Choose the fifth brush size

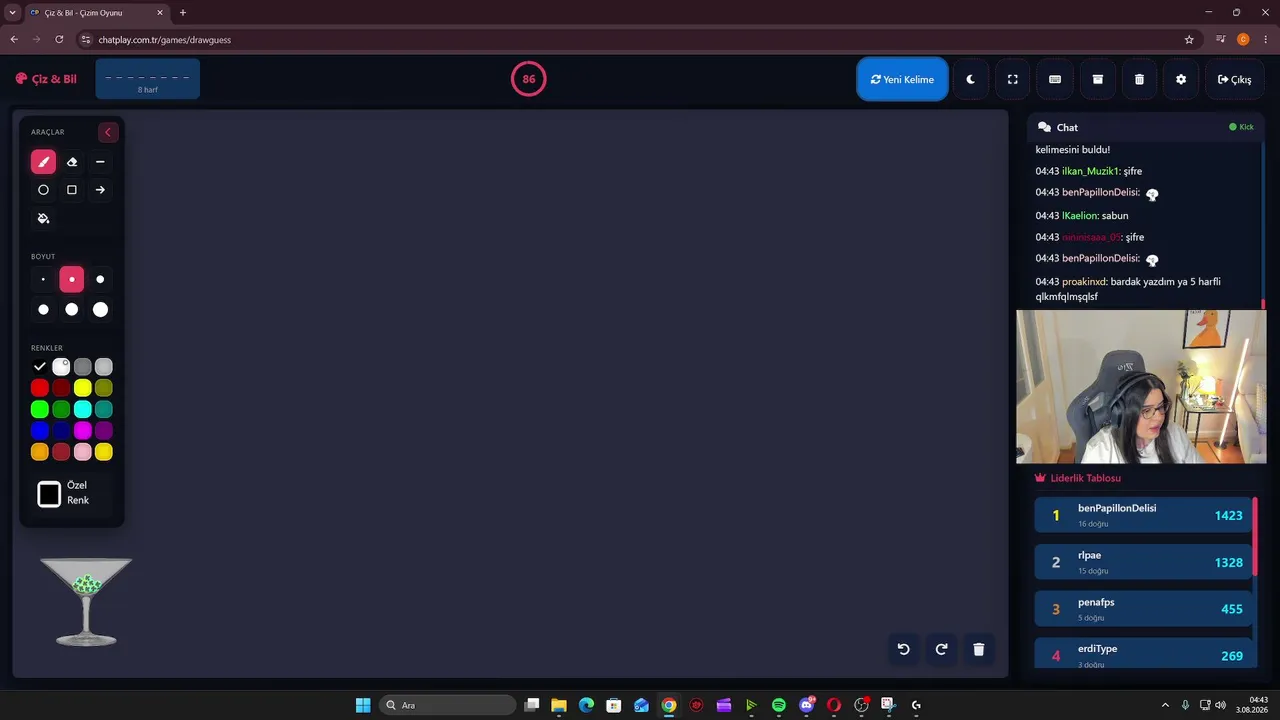pyautogui.click(x=72, y=310)
